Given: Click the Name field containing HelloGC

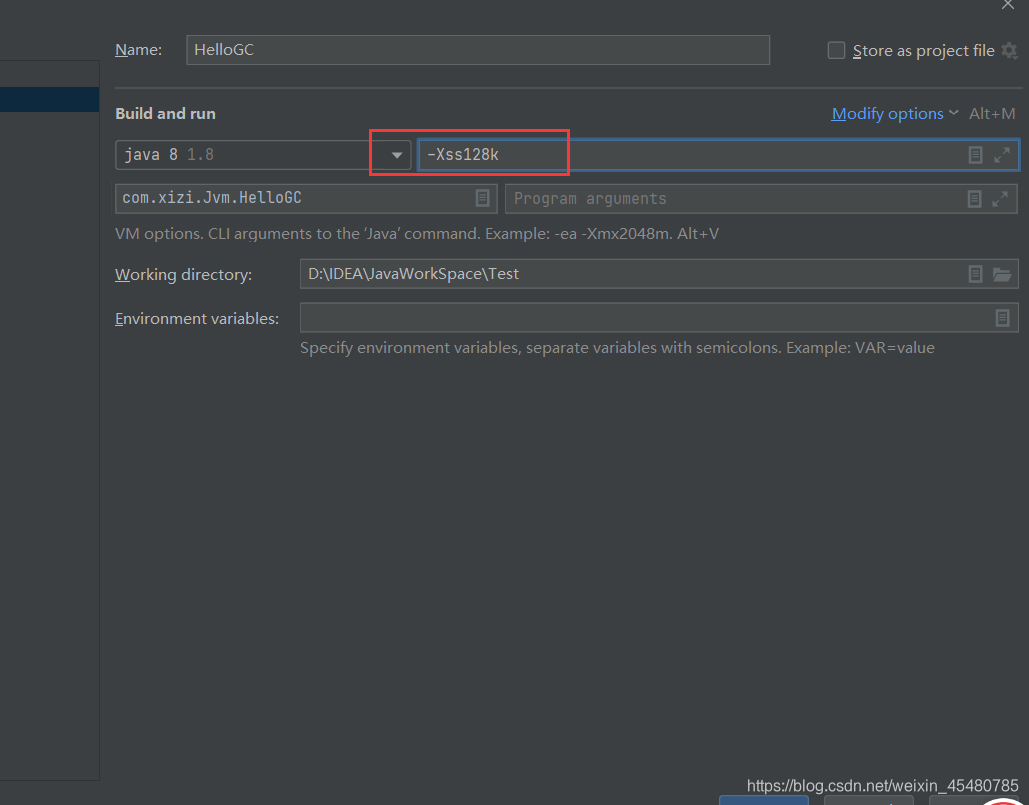Looking at the screenshot, I should point(478,50).
